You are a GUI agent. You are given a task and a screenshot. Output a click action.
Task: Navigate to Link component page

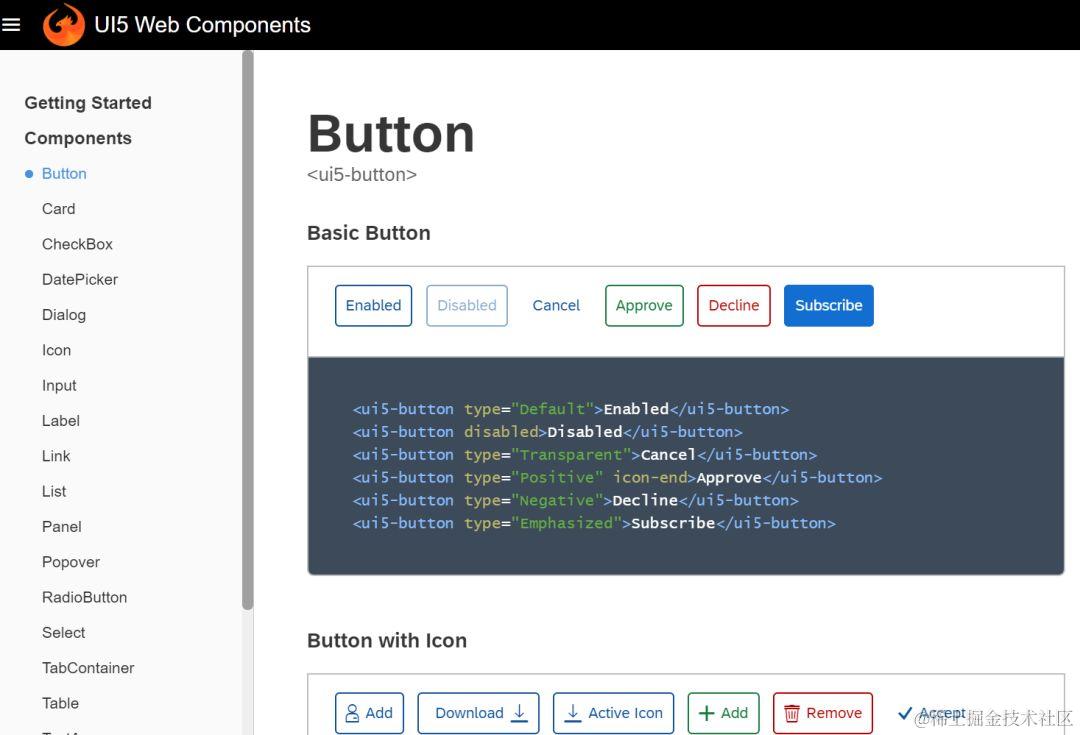click(x=56, y=456)
